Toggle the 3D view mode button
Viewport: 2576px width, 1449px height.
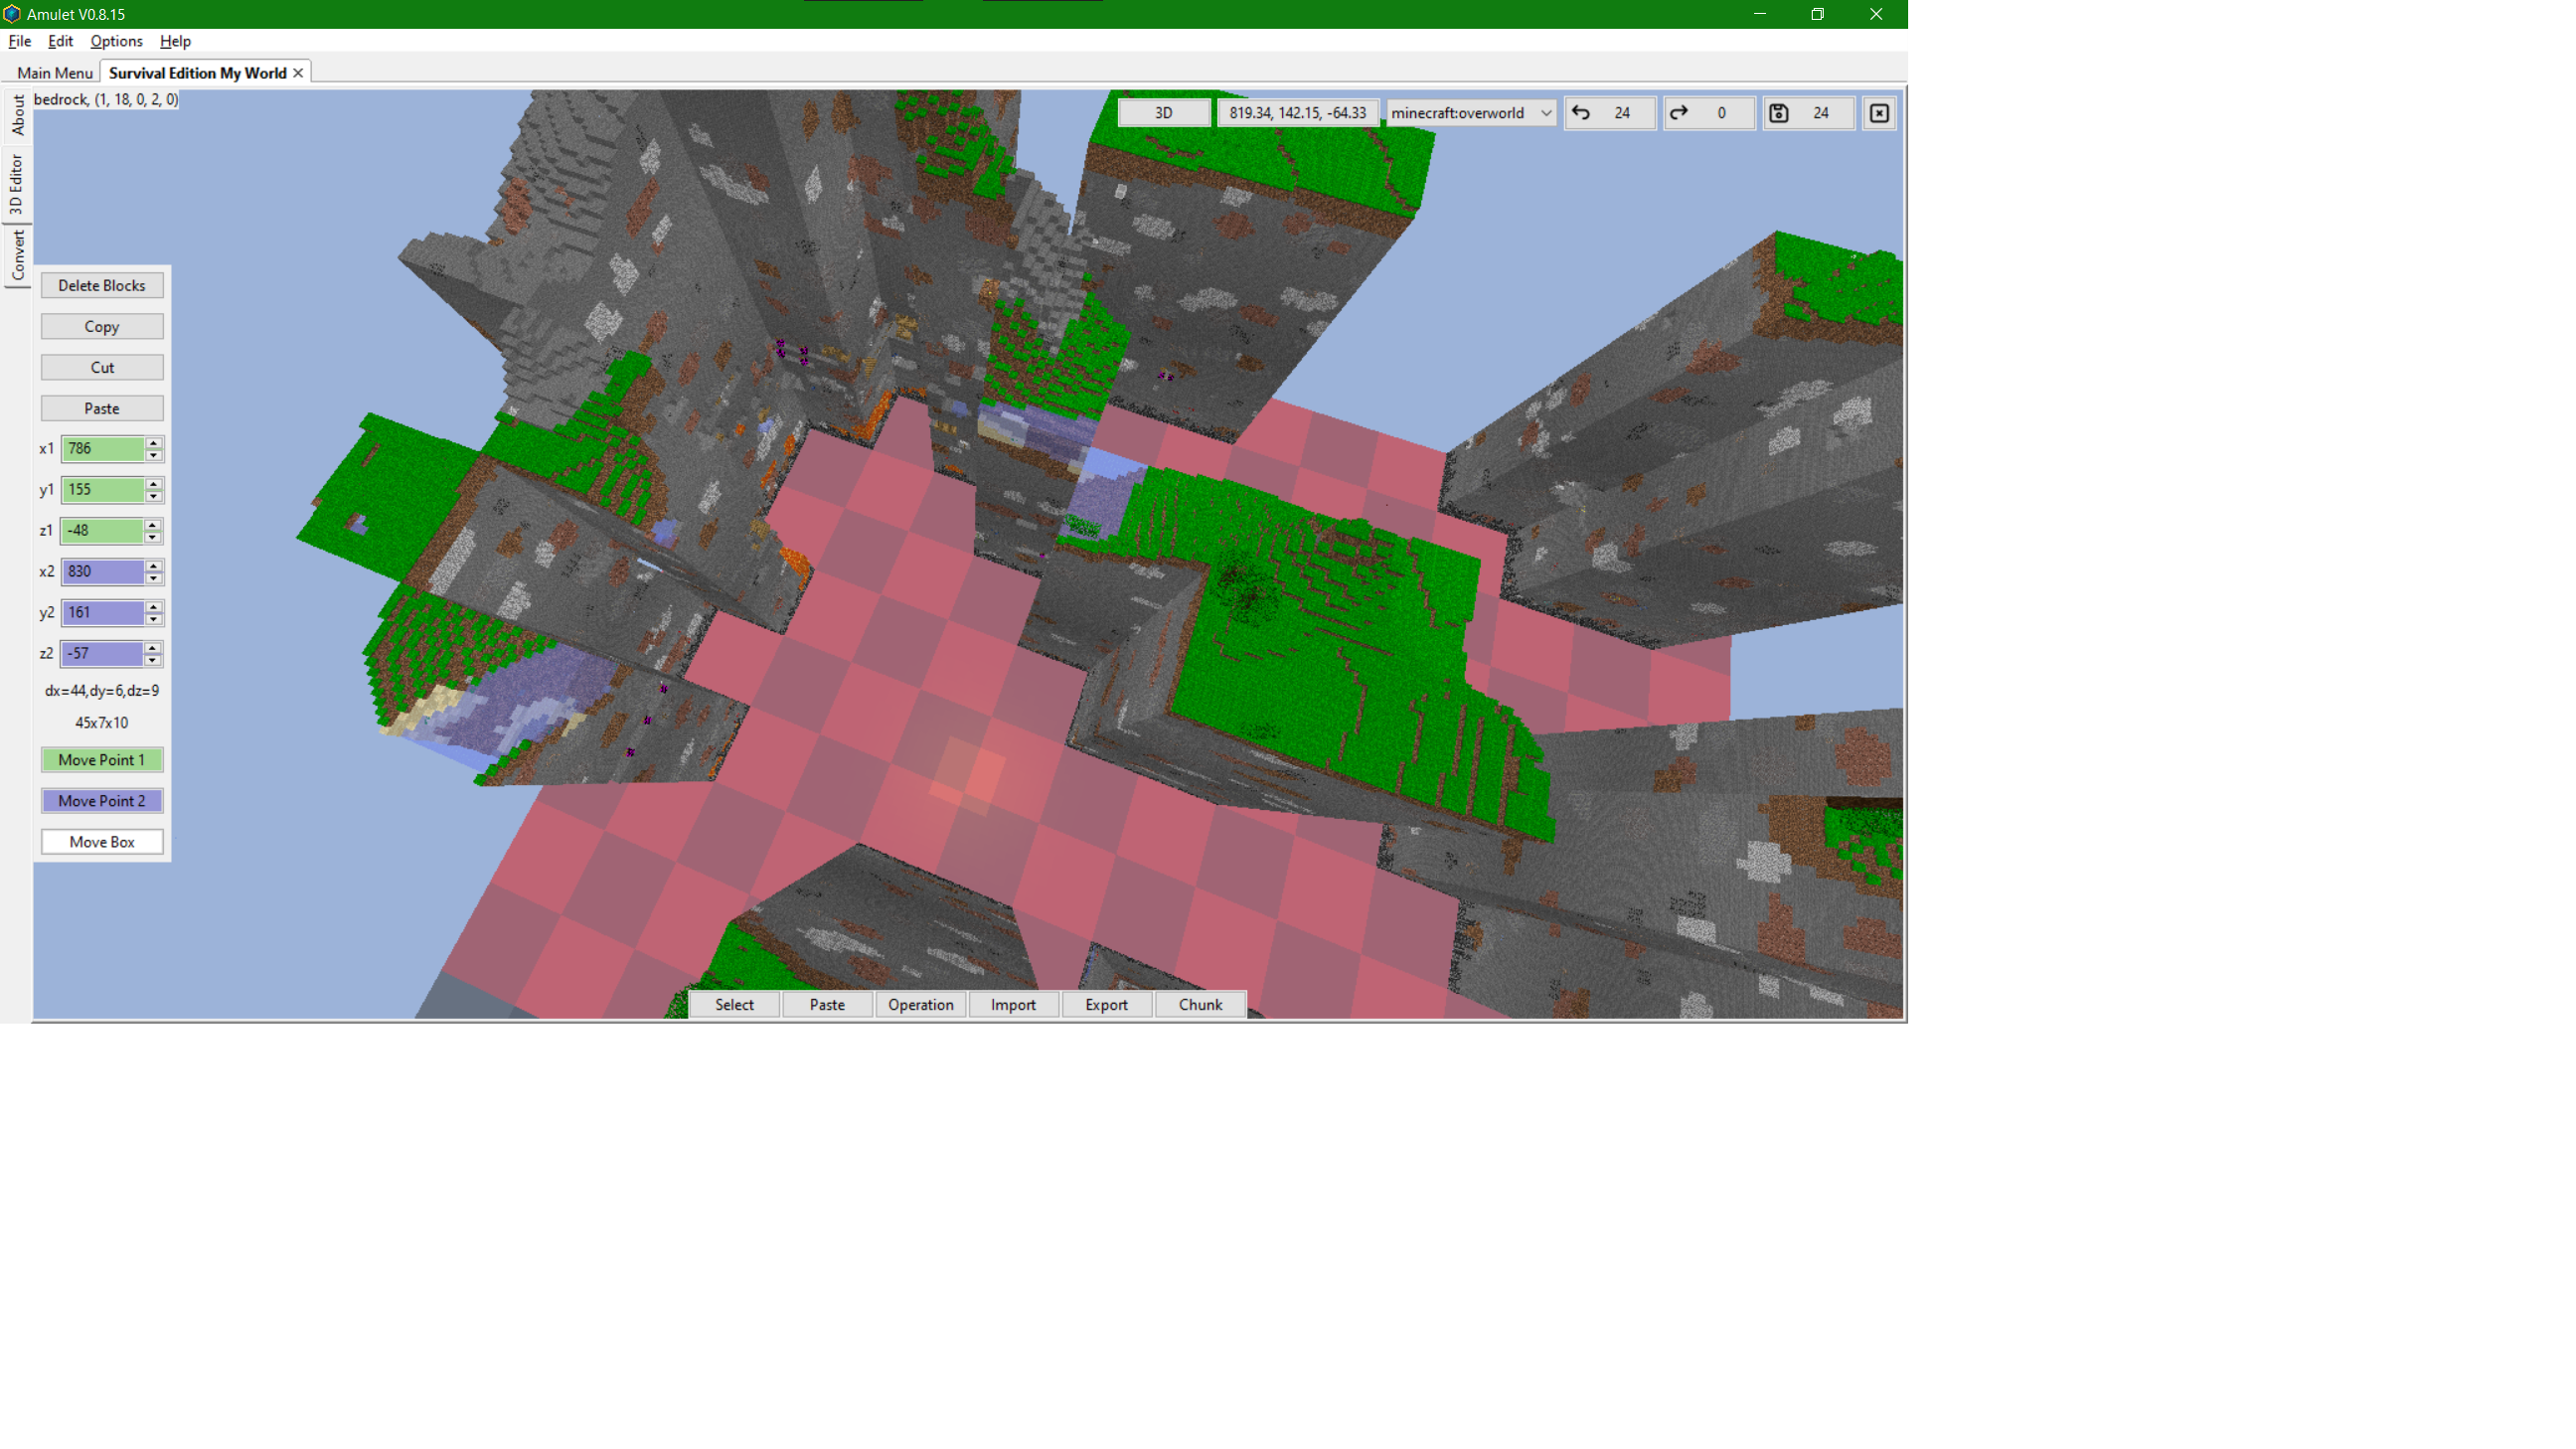click(x=1164, y=113)
